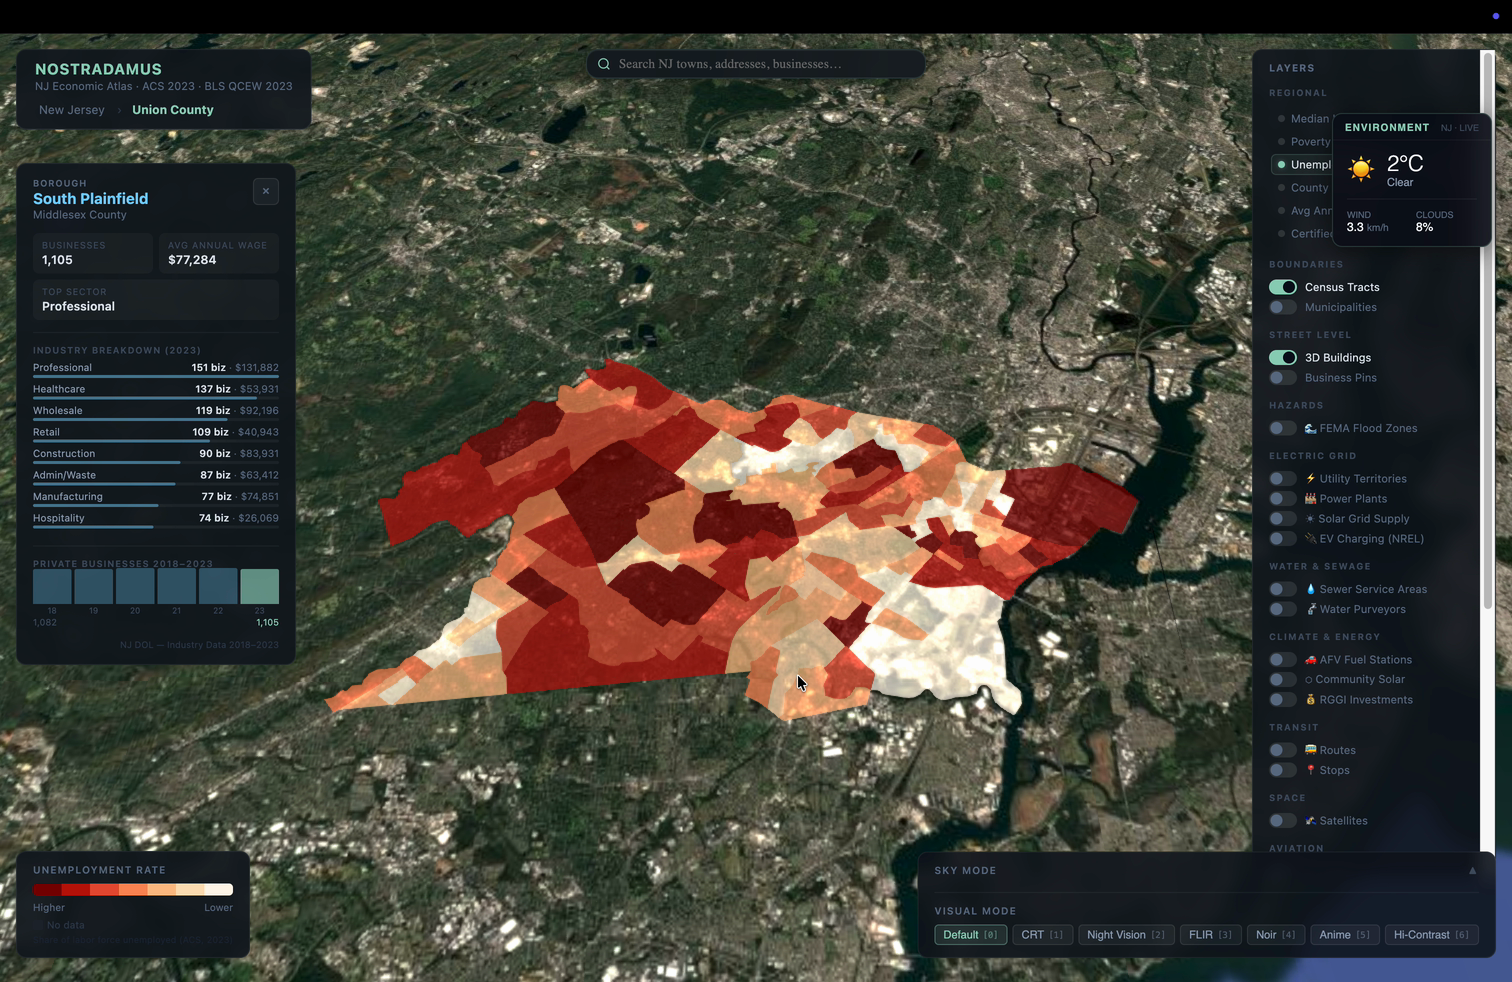Click the sun icon in Environment widget
The image size is (1512, 982).
[1360, 169]
